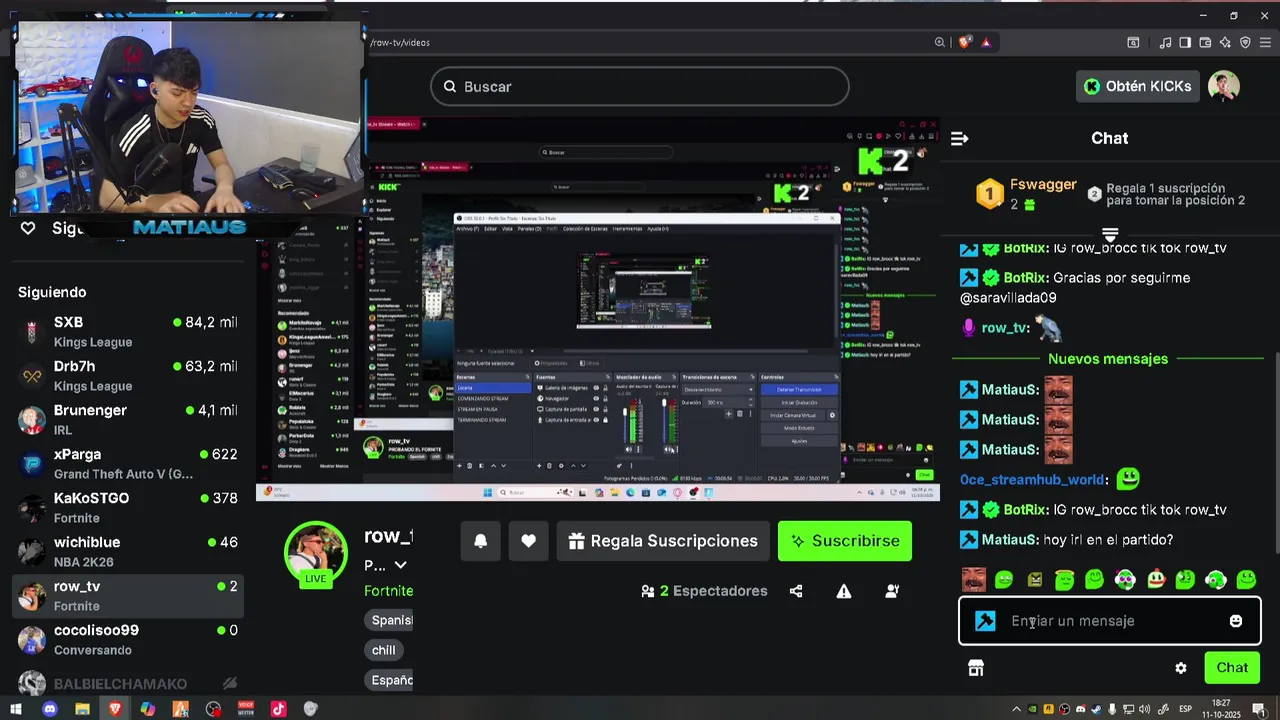The width and height of the screenshot is (1280, 720).
Task: Open the user profile avatar menu
Action: [x=1224, y=87]
